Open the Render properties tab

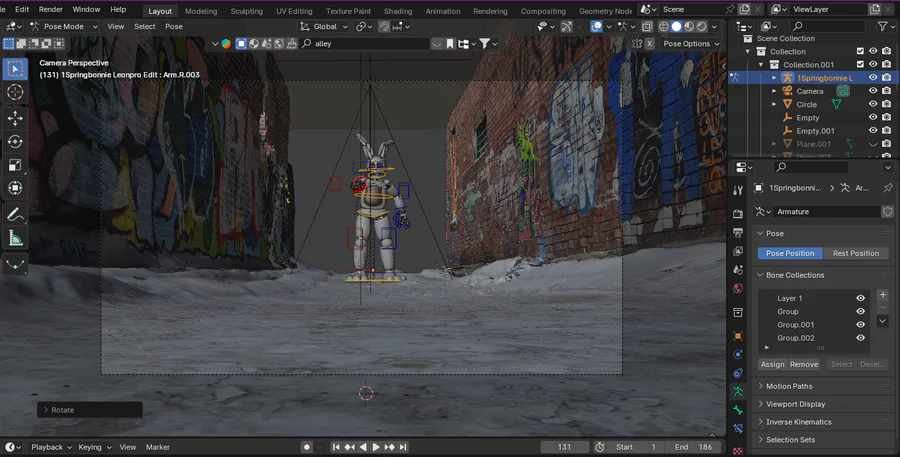(x=738, y=214)
